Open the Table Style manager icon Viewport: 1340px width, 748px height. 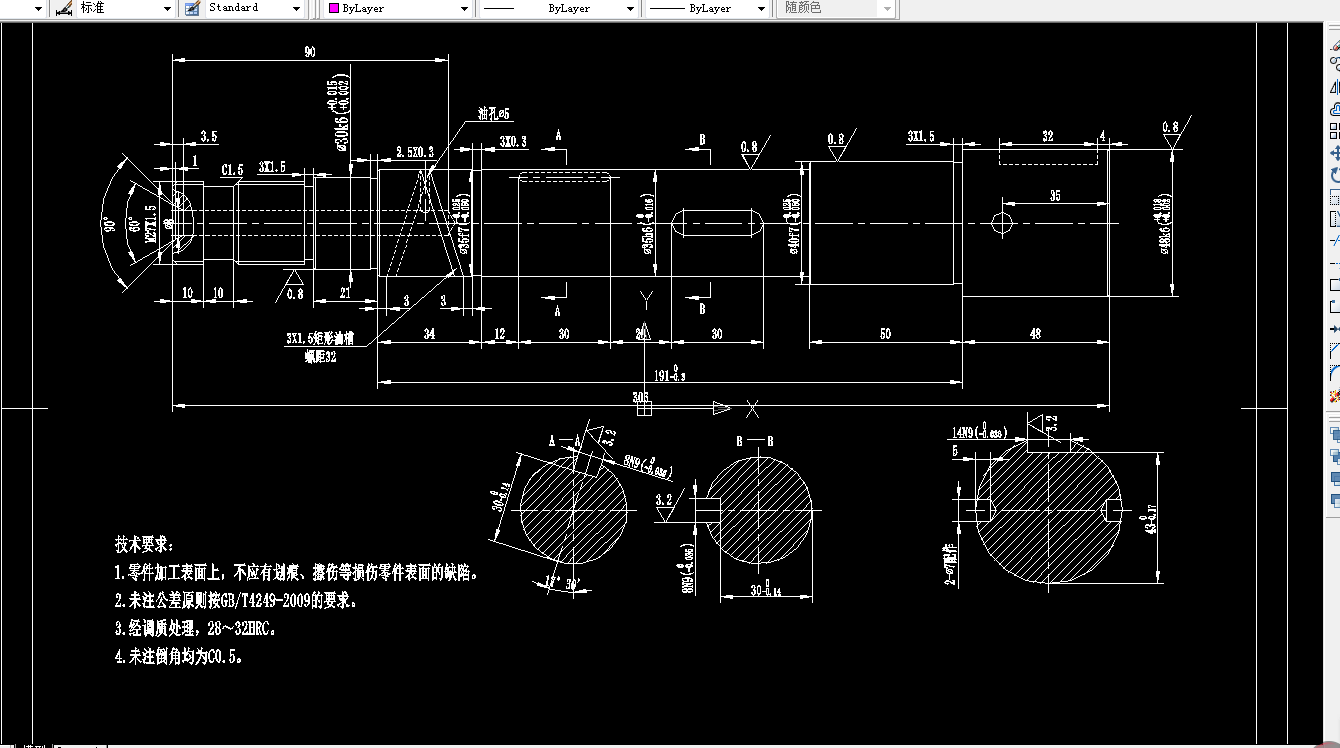point(192,8)
